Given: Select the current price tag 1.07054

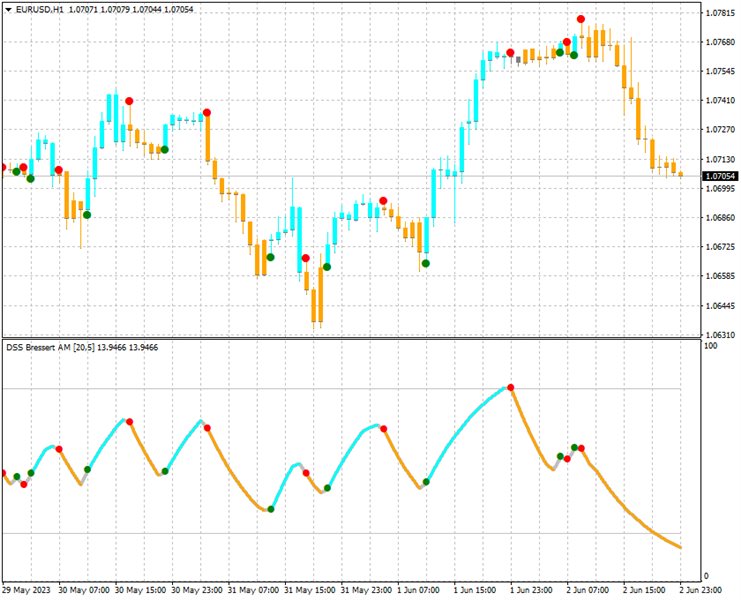Looking at the screenshot, I should coord(720,176).
